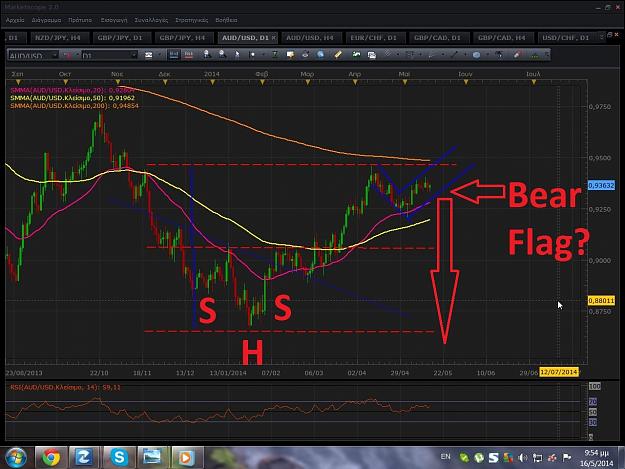The image size is (625, 469).
Task: Toggle the blue Bid price button
Action: (174, 55)
